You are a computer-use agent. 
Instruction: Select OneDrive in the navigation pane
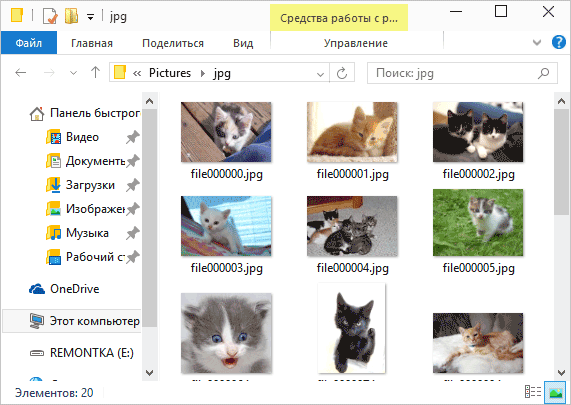point(64,289)
